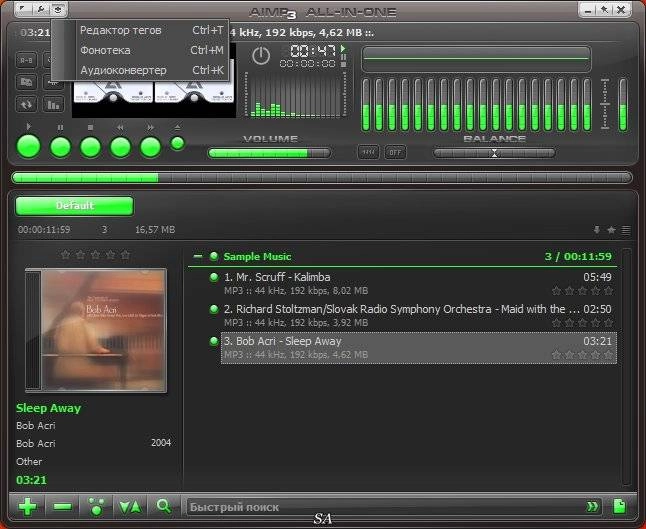Rate Sleep Away with its first star
This screenshot has height=529, width=646.
click(x=556, y=354)
